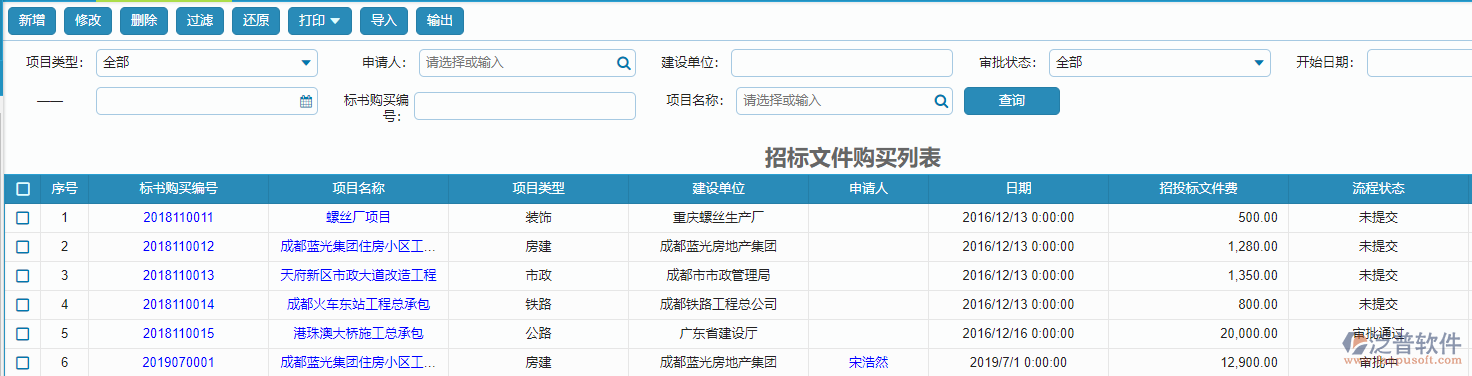Check the row 3 checkbox for 天府新区

23,275
